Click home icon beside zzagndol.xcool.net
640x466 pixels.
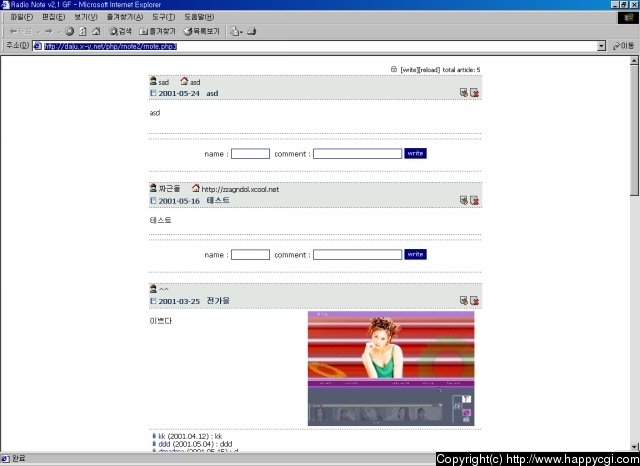(x=196, y=188)
